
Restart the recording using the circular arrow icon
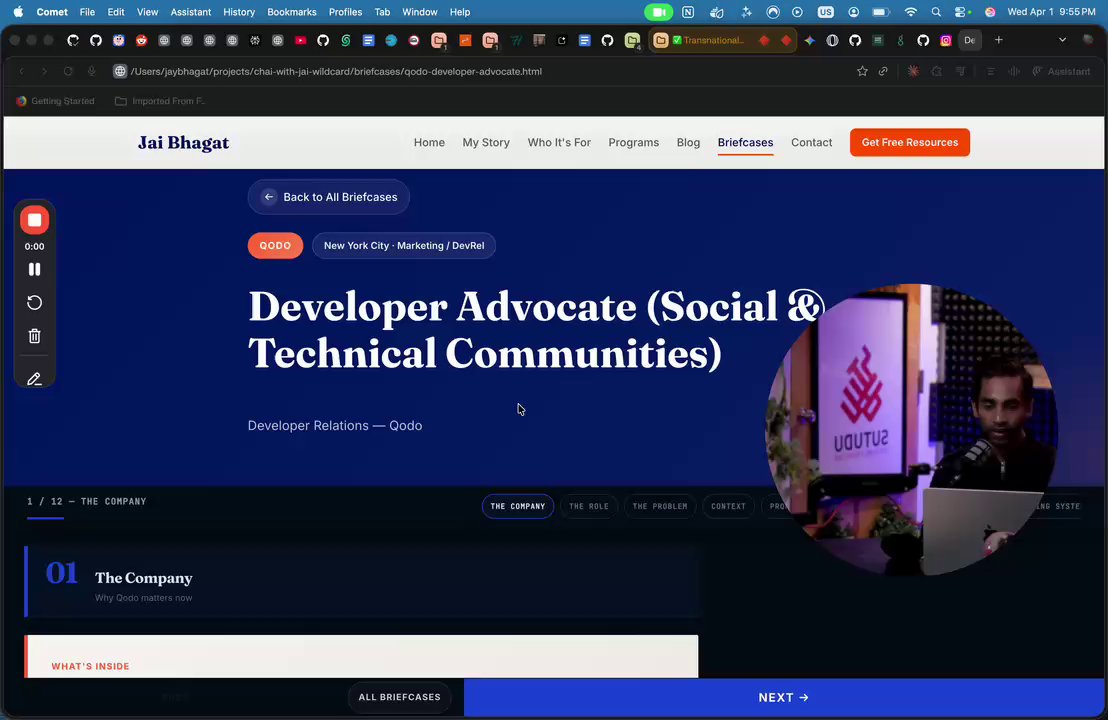click(x=34, y=302)
